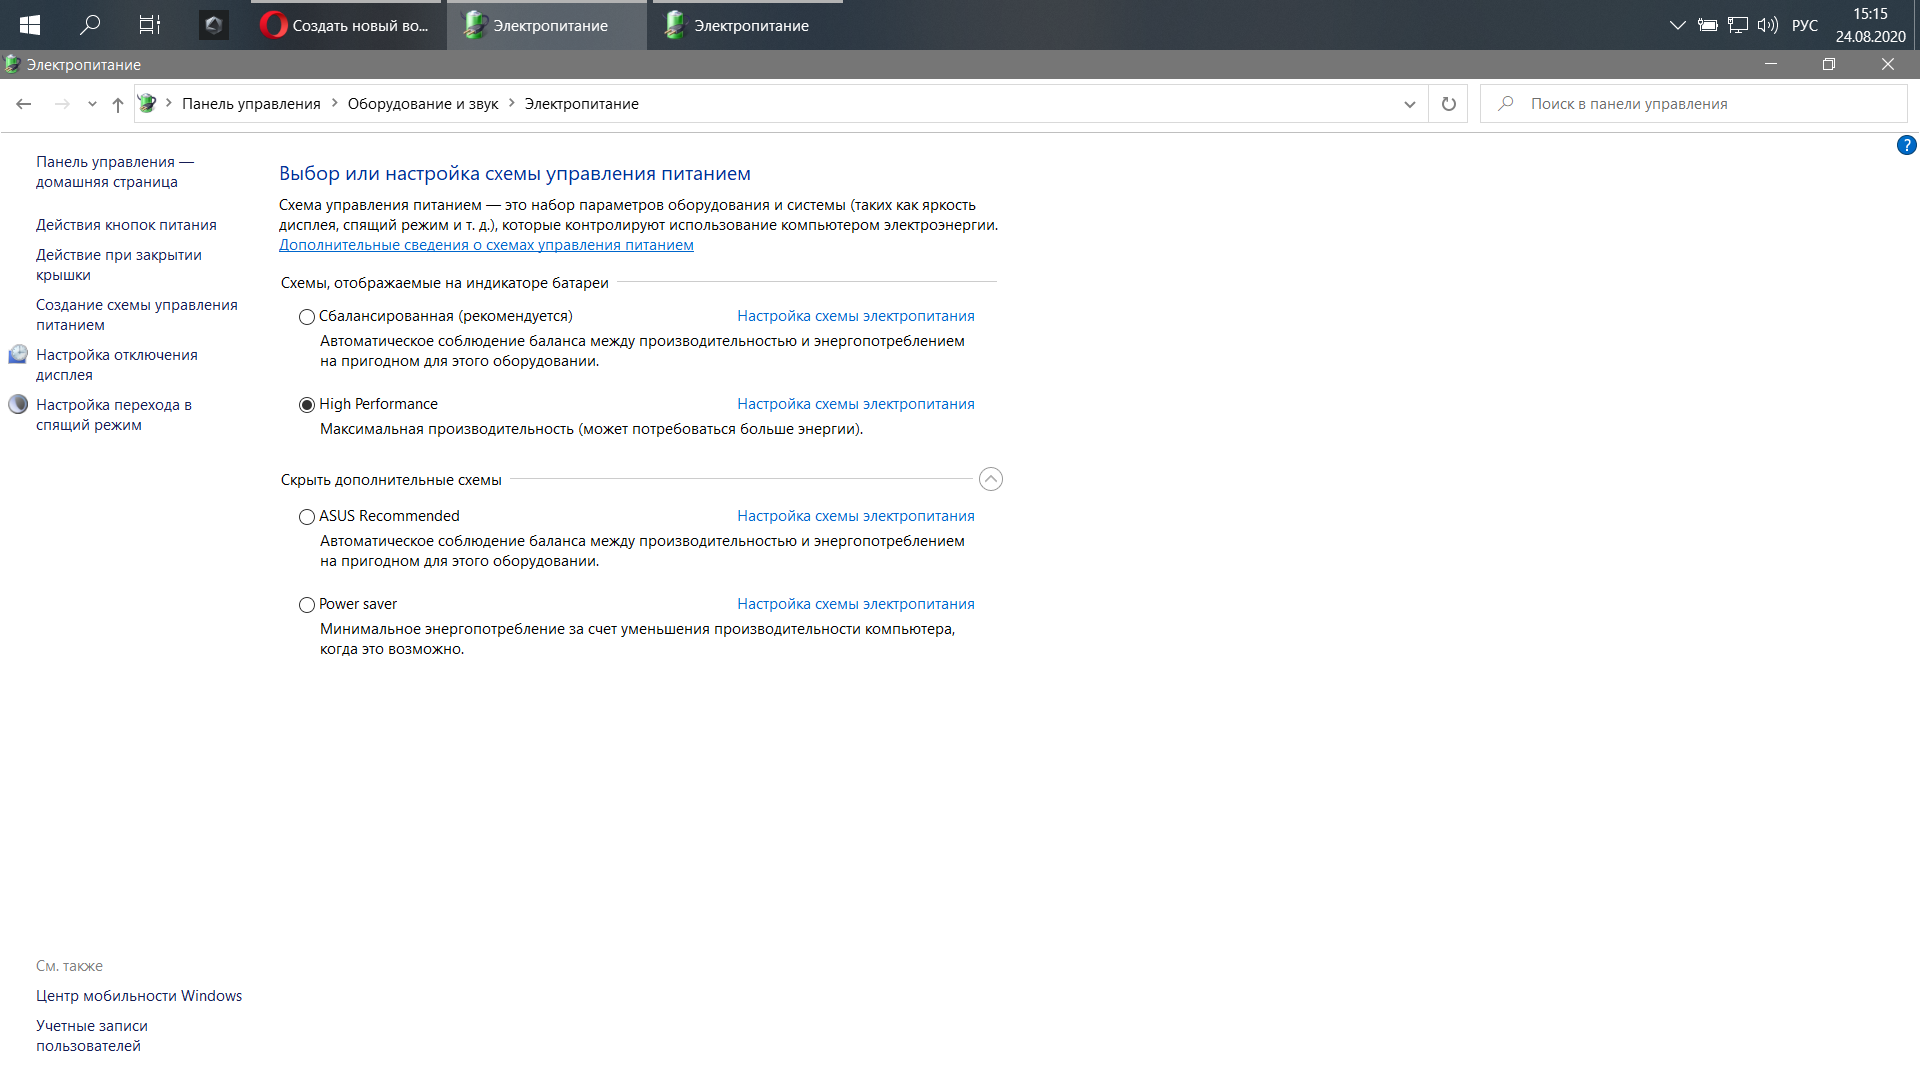This screenshot has height=1080, width=1920.
Task: Open Панель управления breadcrumb
Action: pos(251,104)
